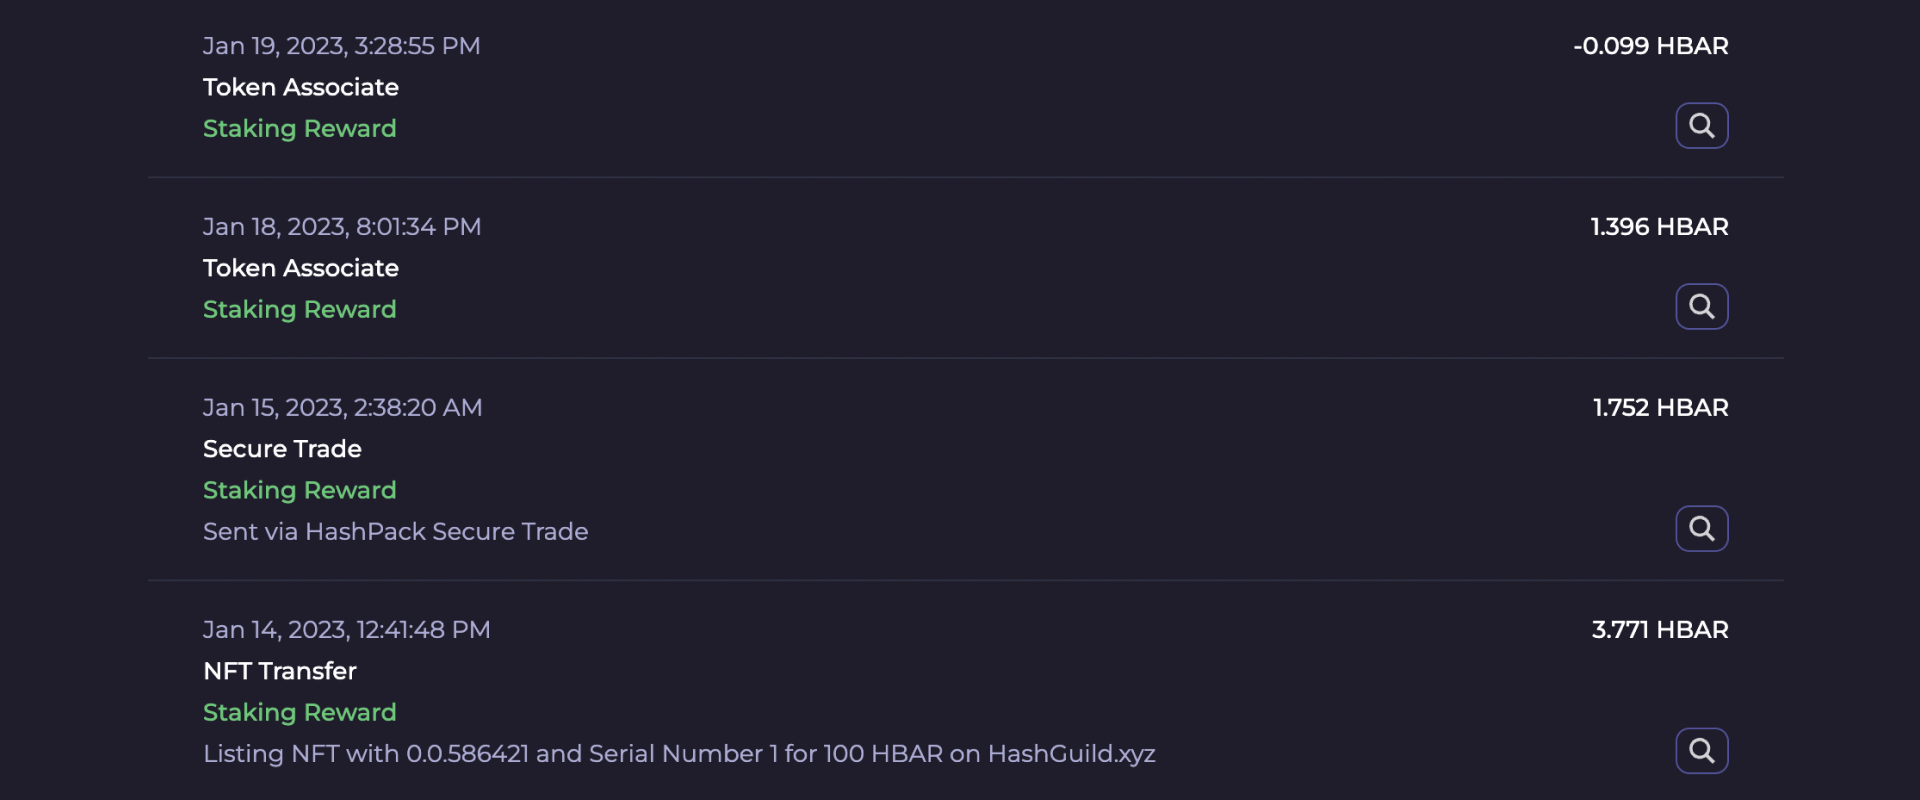Open details via magnifier on Jan 18 transaction
Screen dimensions: 1920x800
1701,306
